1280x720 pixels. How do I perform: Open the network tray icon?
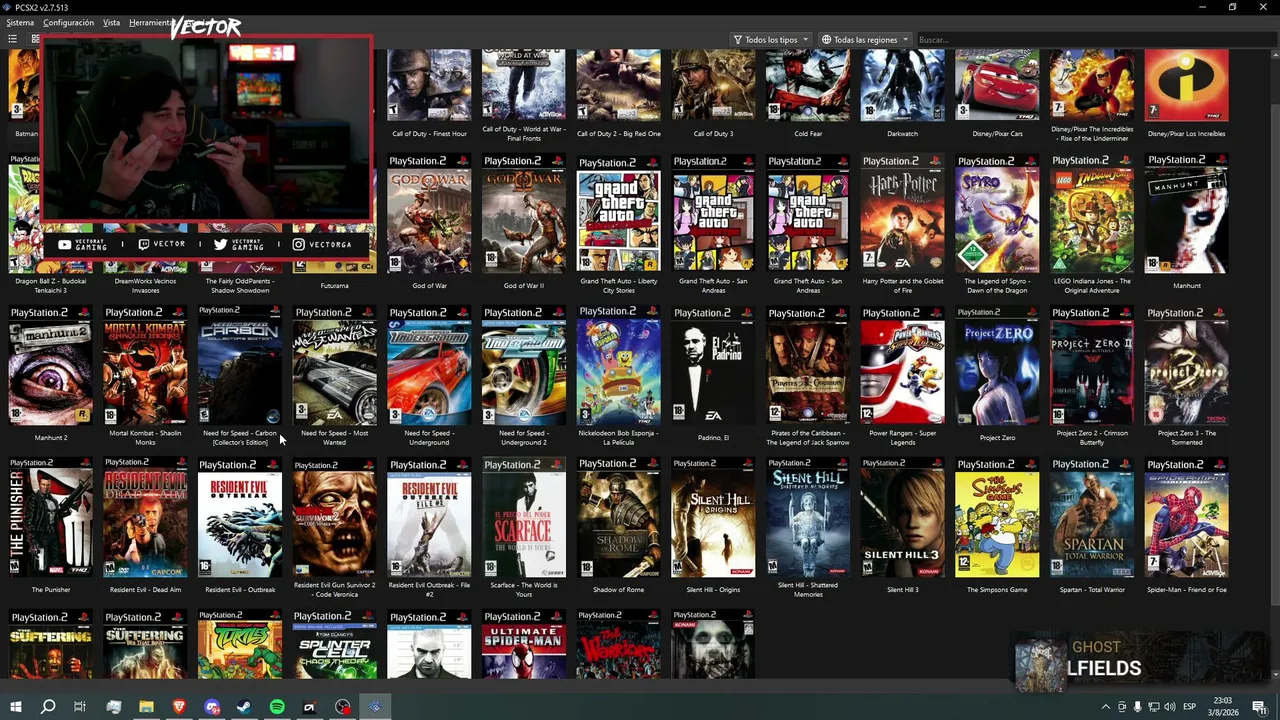coord(1153,707)
